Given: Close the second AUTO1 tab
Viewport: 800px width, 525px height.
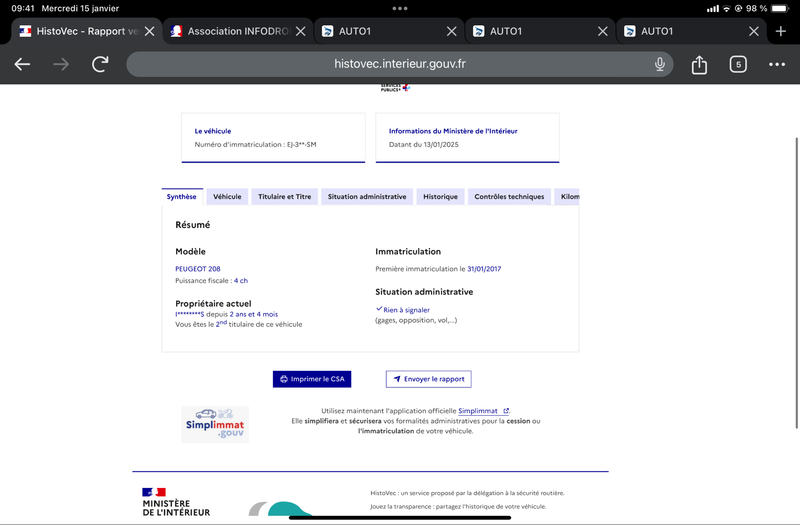Looking at the screenshot, I should point(603,31).
